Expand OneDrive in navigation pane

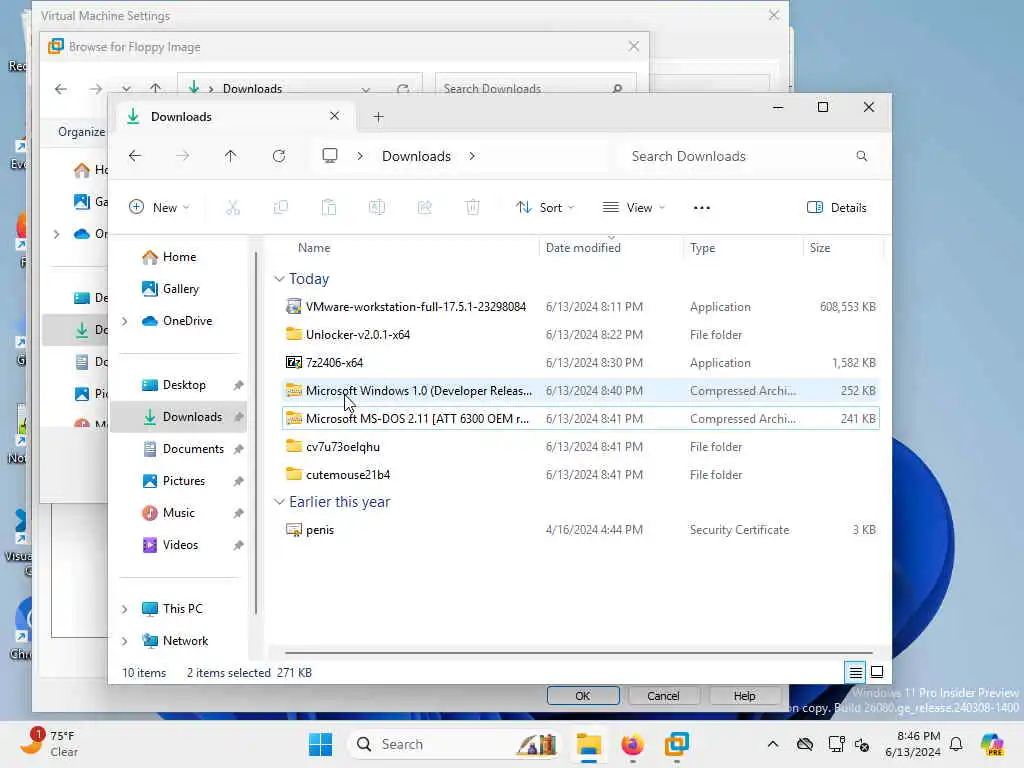[x=125, y=321]
